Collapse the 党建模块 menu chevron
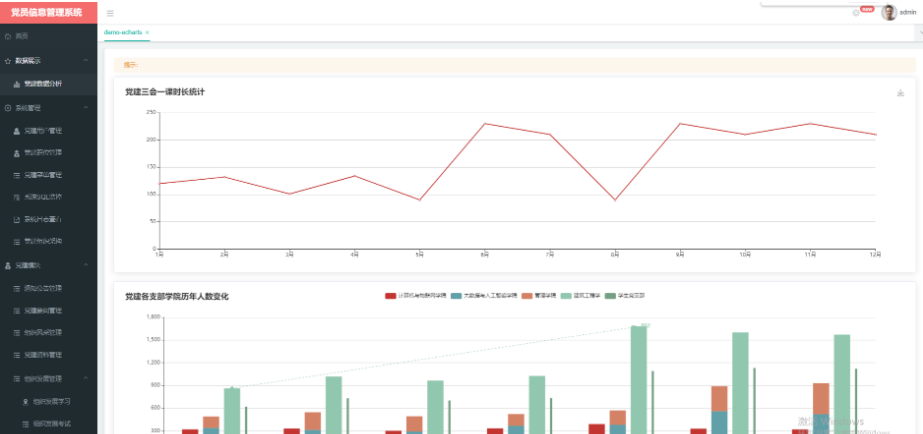Screen dimensions: 923x434 [x=86, y=266]
